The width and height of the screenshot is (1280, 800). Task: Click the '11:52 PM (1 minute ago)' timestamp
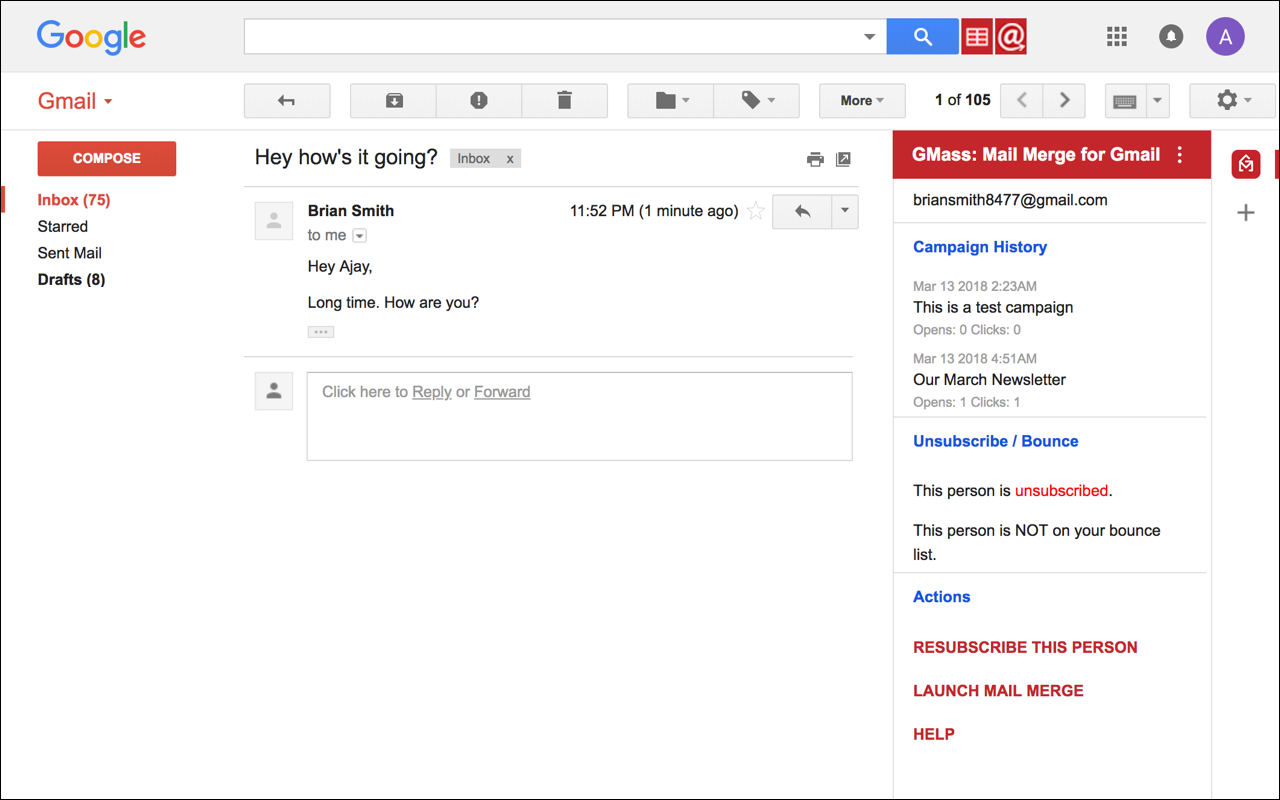pyautogui.click(x=654, y=211)
